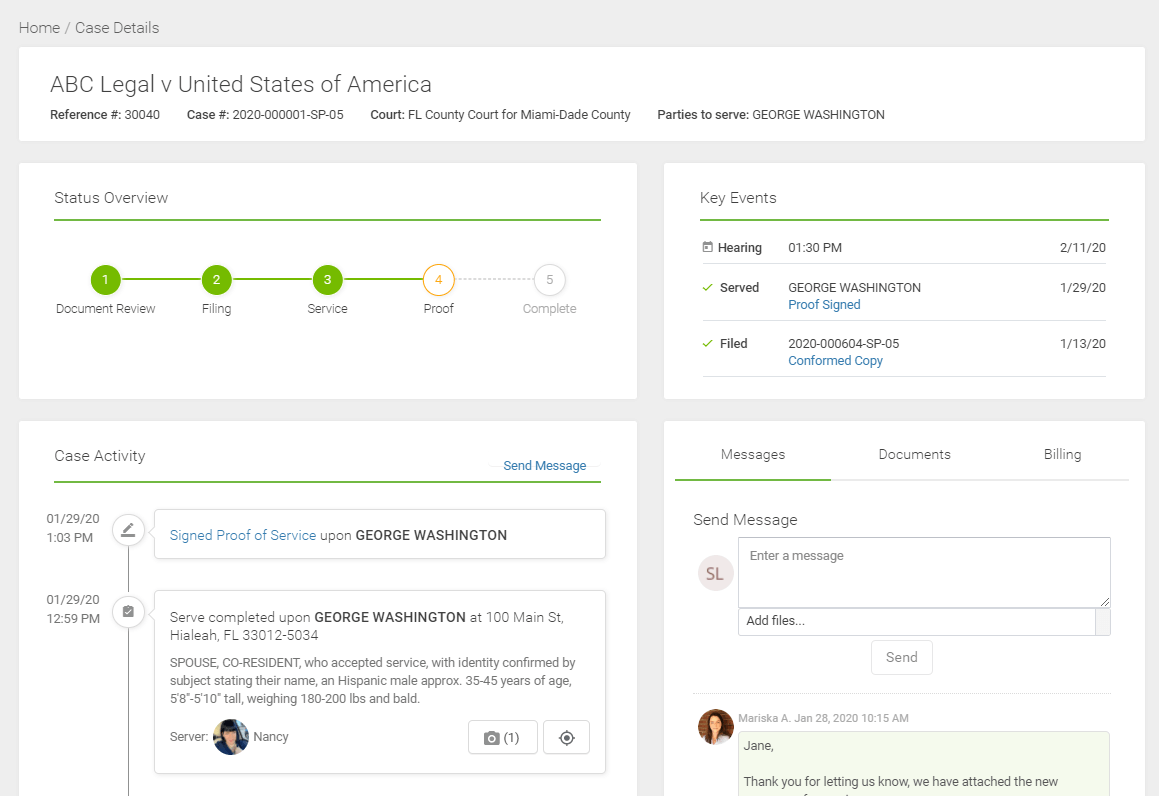Click step 3 Service status circle

(327, 280)
